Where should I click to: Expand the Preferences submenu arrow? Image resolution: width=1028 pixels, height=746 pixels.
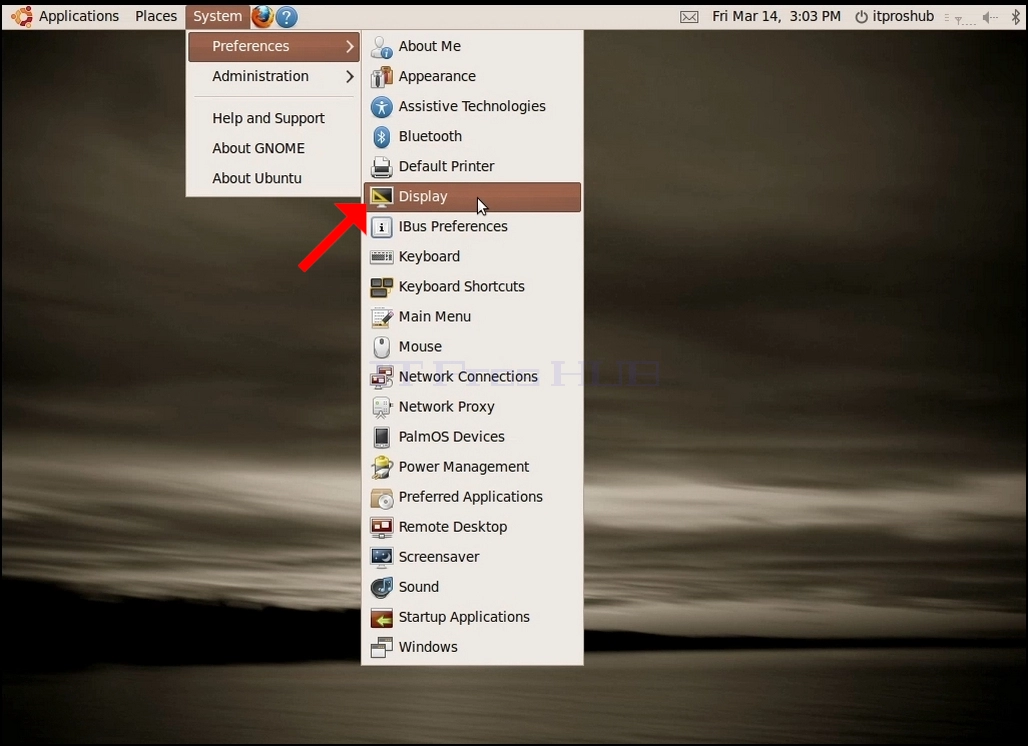tap(349, 47)
